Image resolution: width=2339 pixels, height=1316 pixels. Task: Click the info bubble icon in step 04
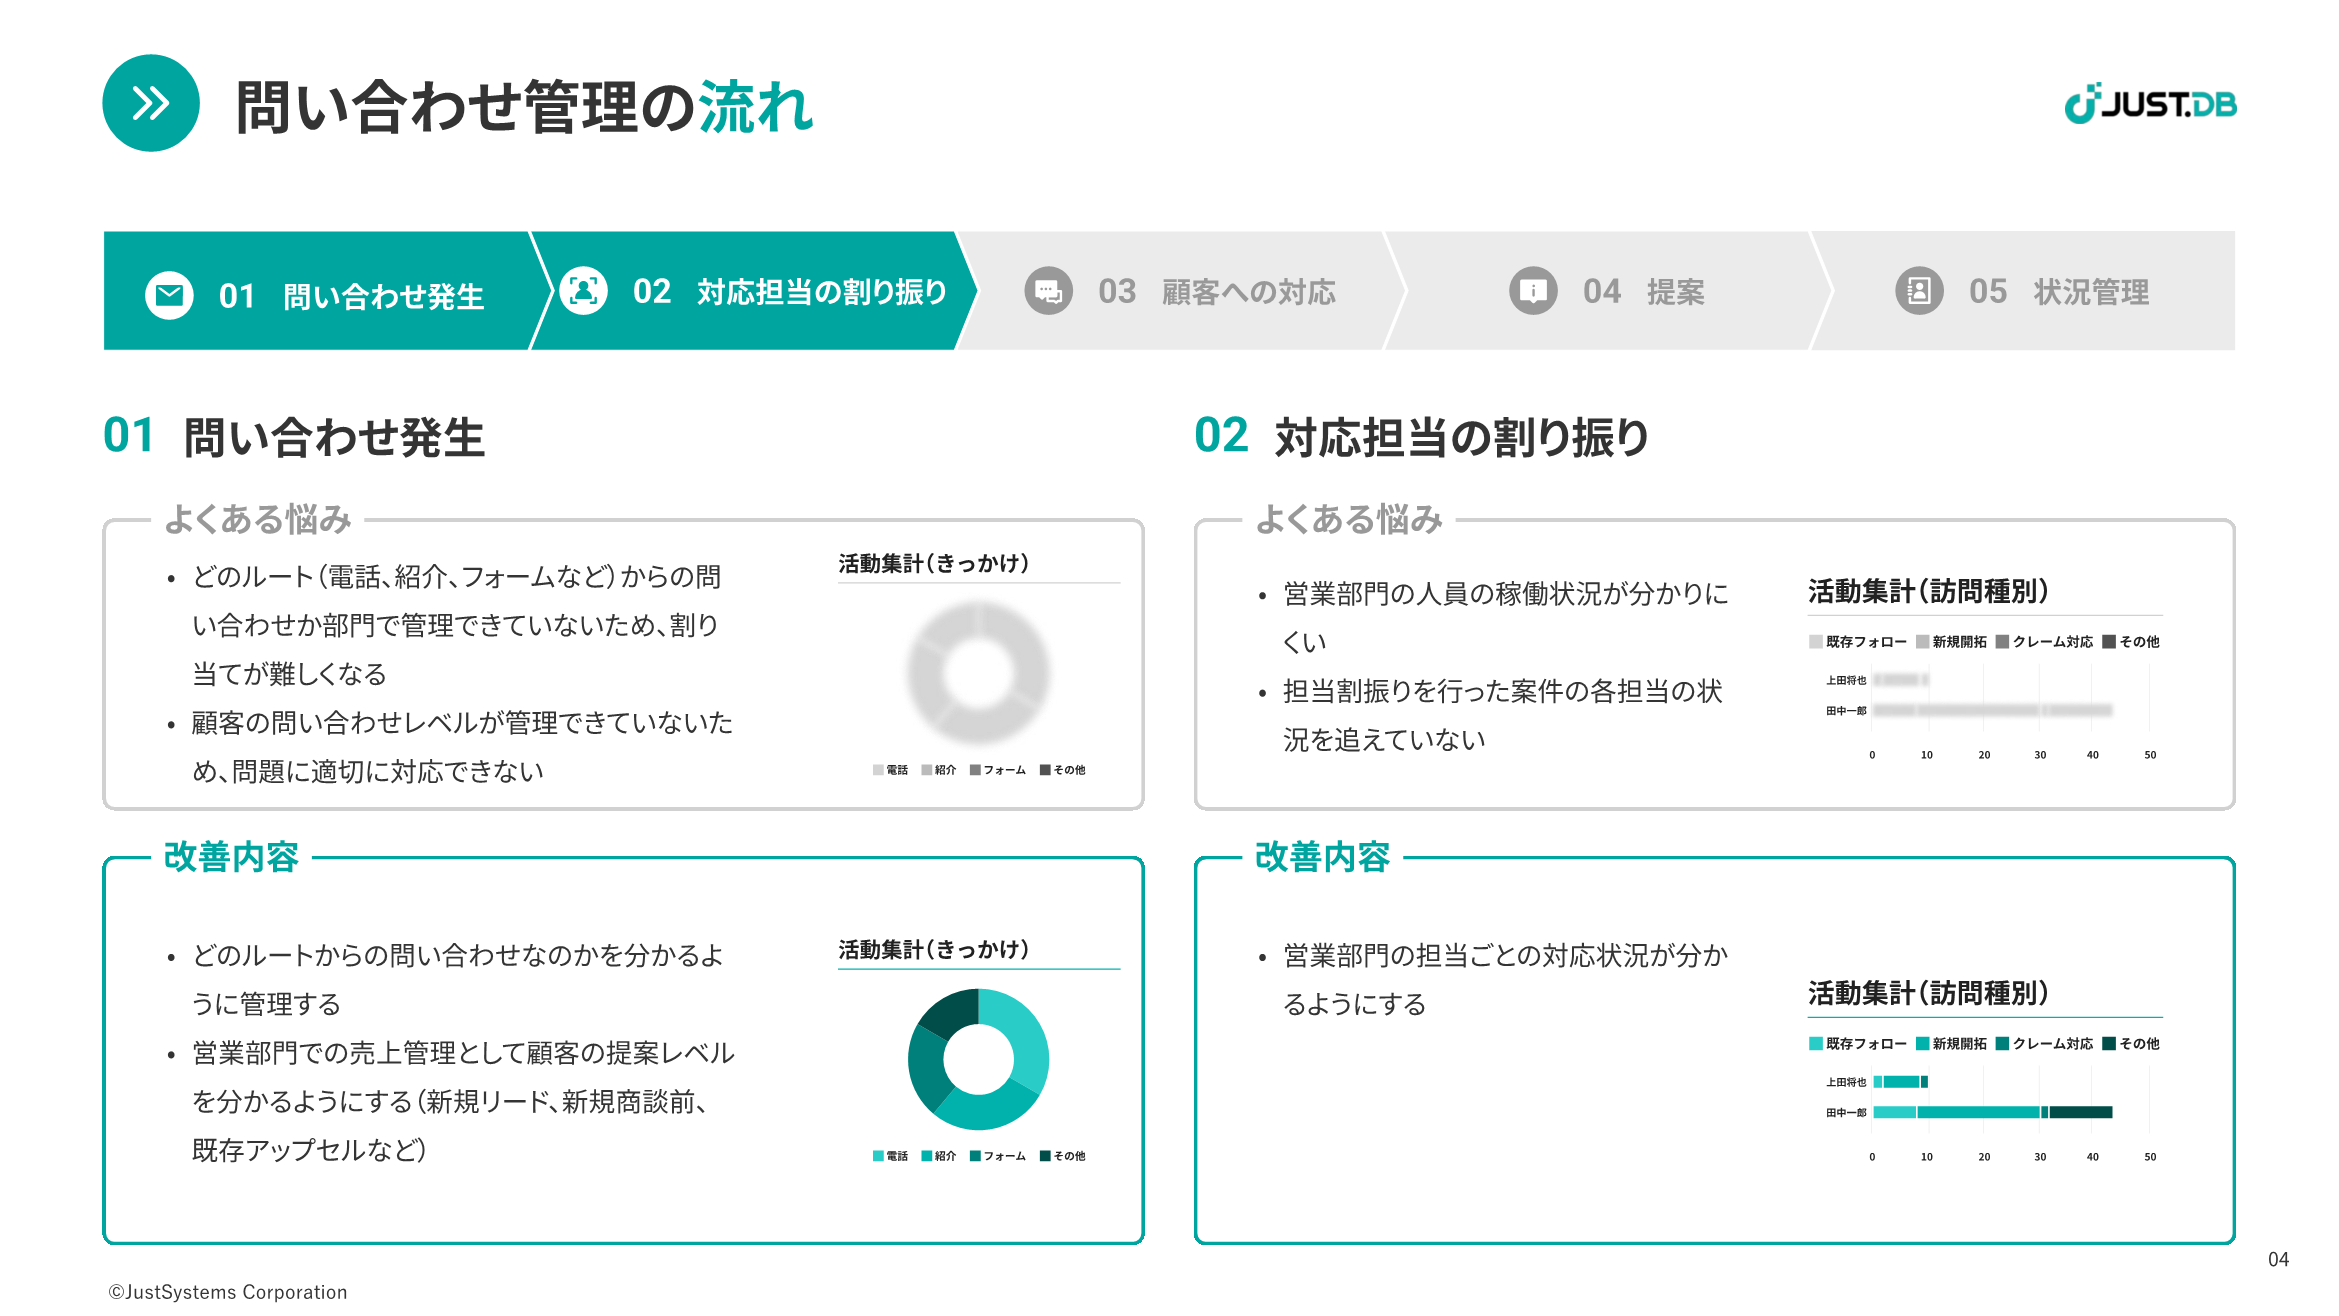[x=1533, y=291]
